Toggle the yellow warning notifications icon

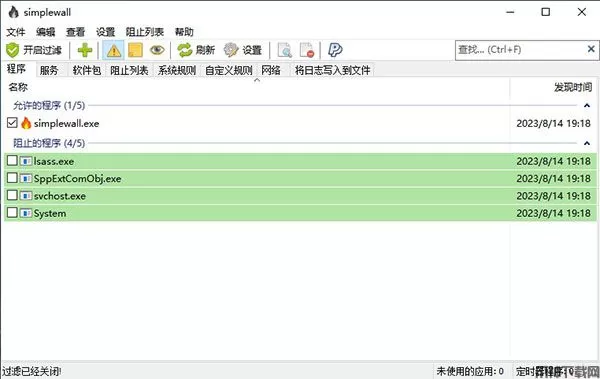pyautogui.click(x=114, y=51)
